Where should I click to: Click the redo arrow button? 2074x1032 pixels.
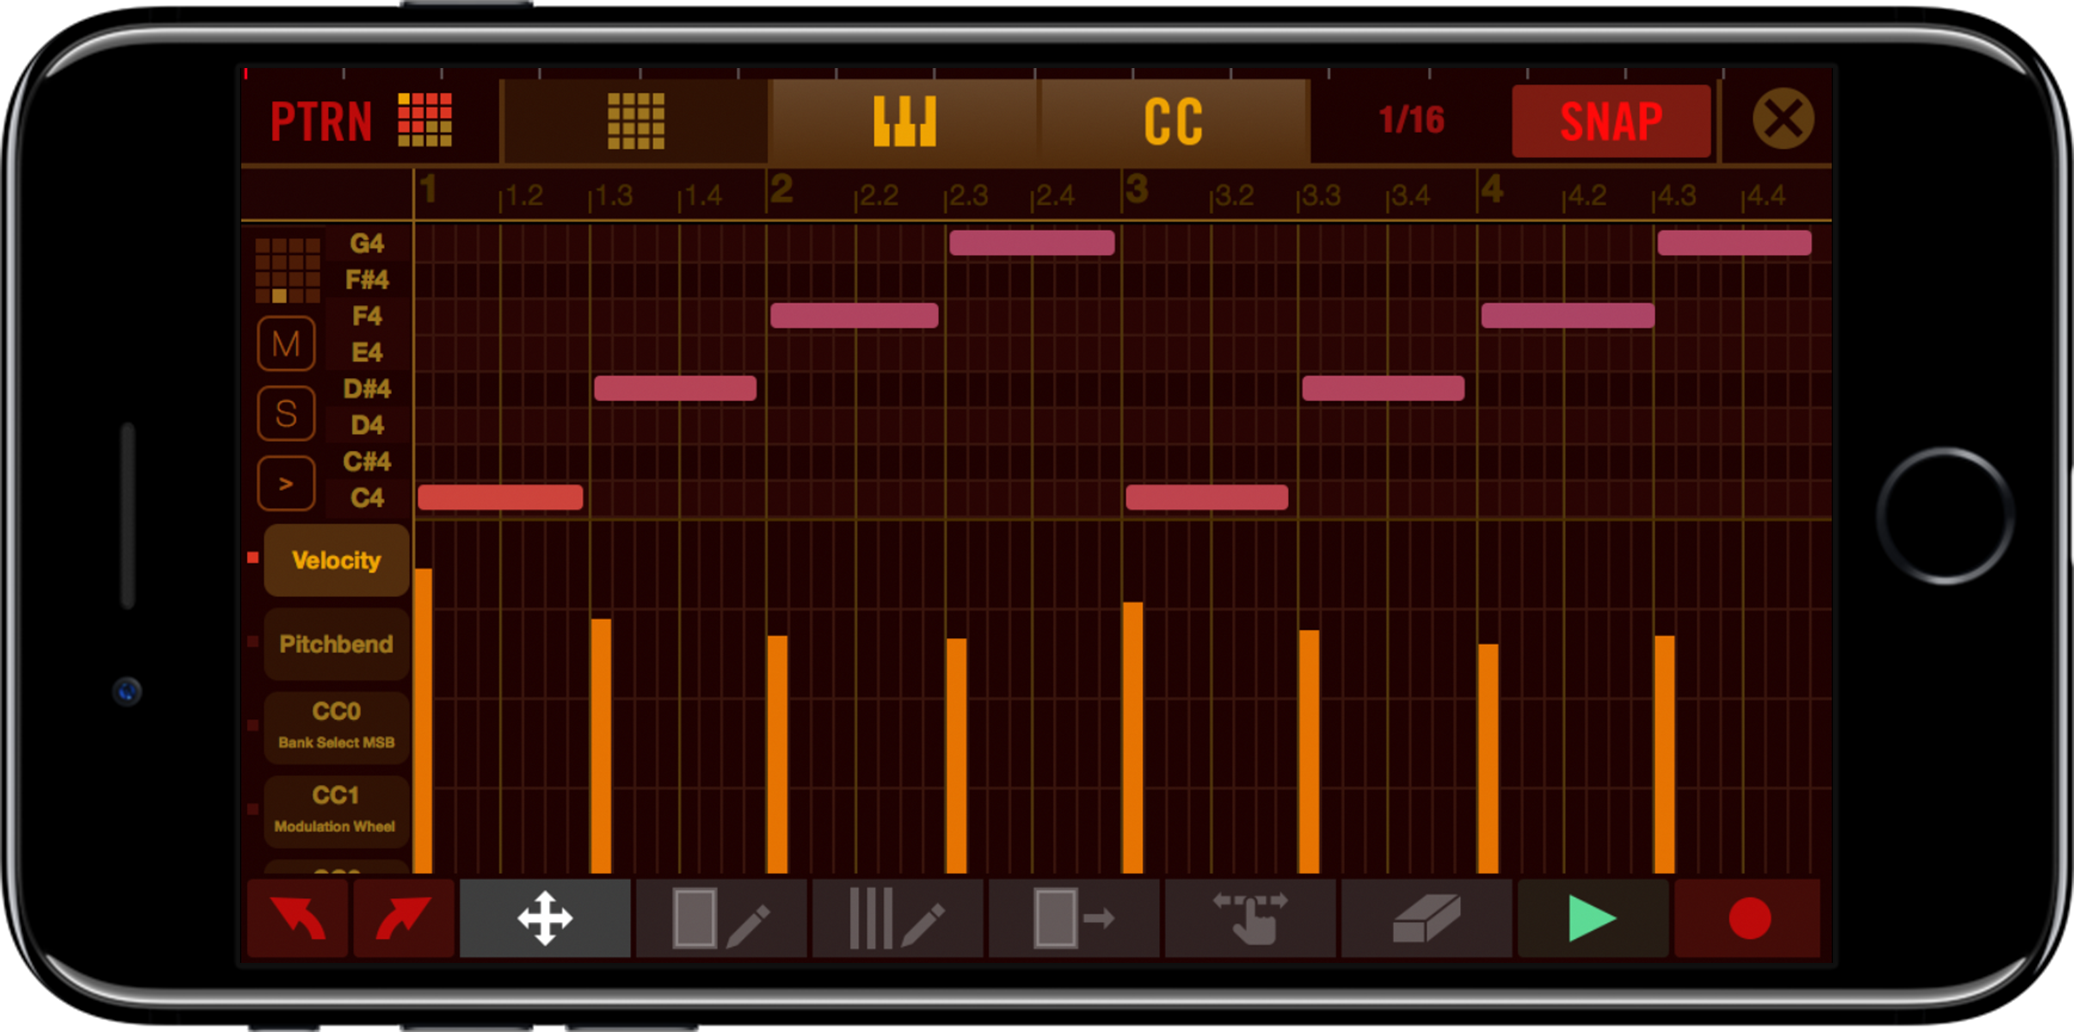click(x=403, y=918)
